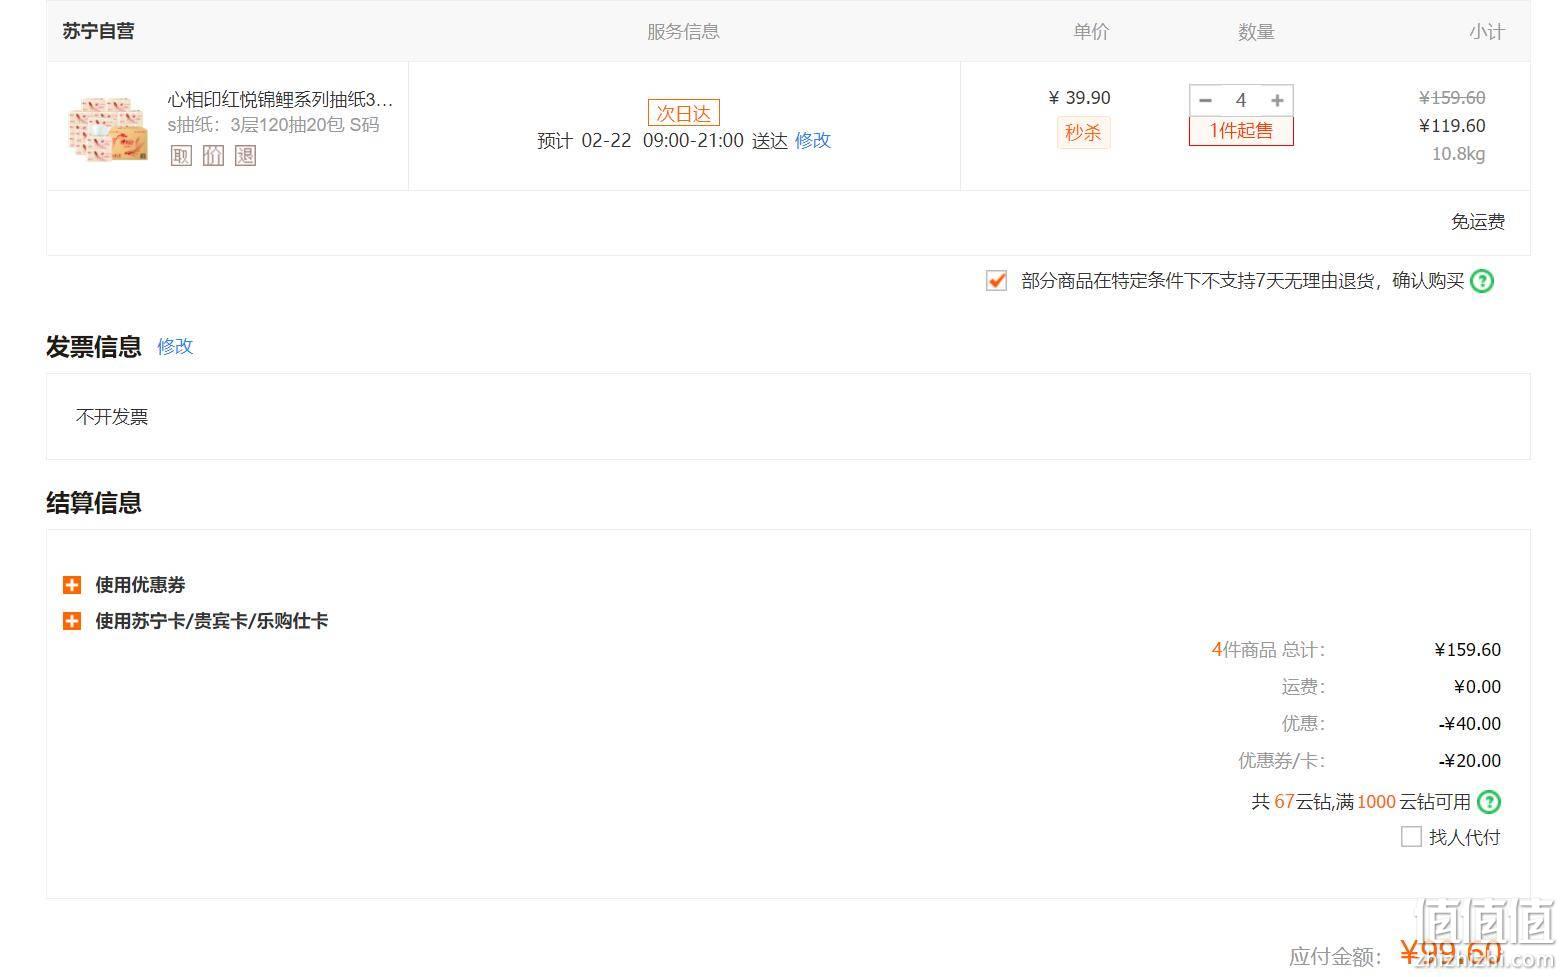Click the product thumbnail of tissue packs
The height and width of the screenshot is (977, 1564).
(107, 129)
